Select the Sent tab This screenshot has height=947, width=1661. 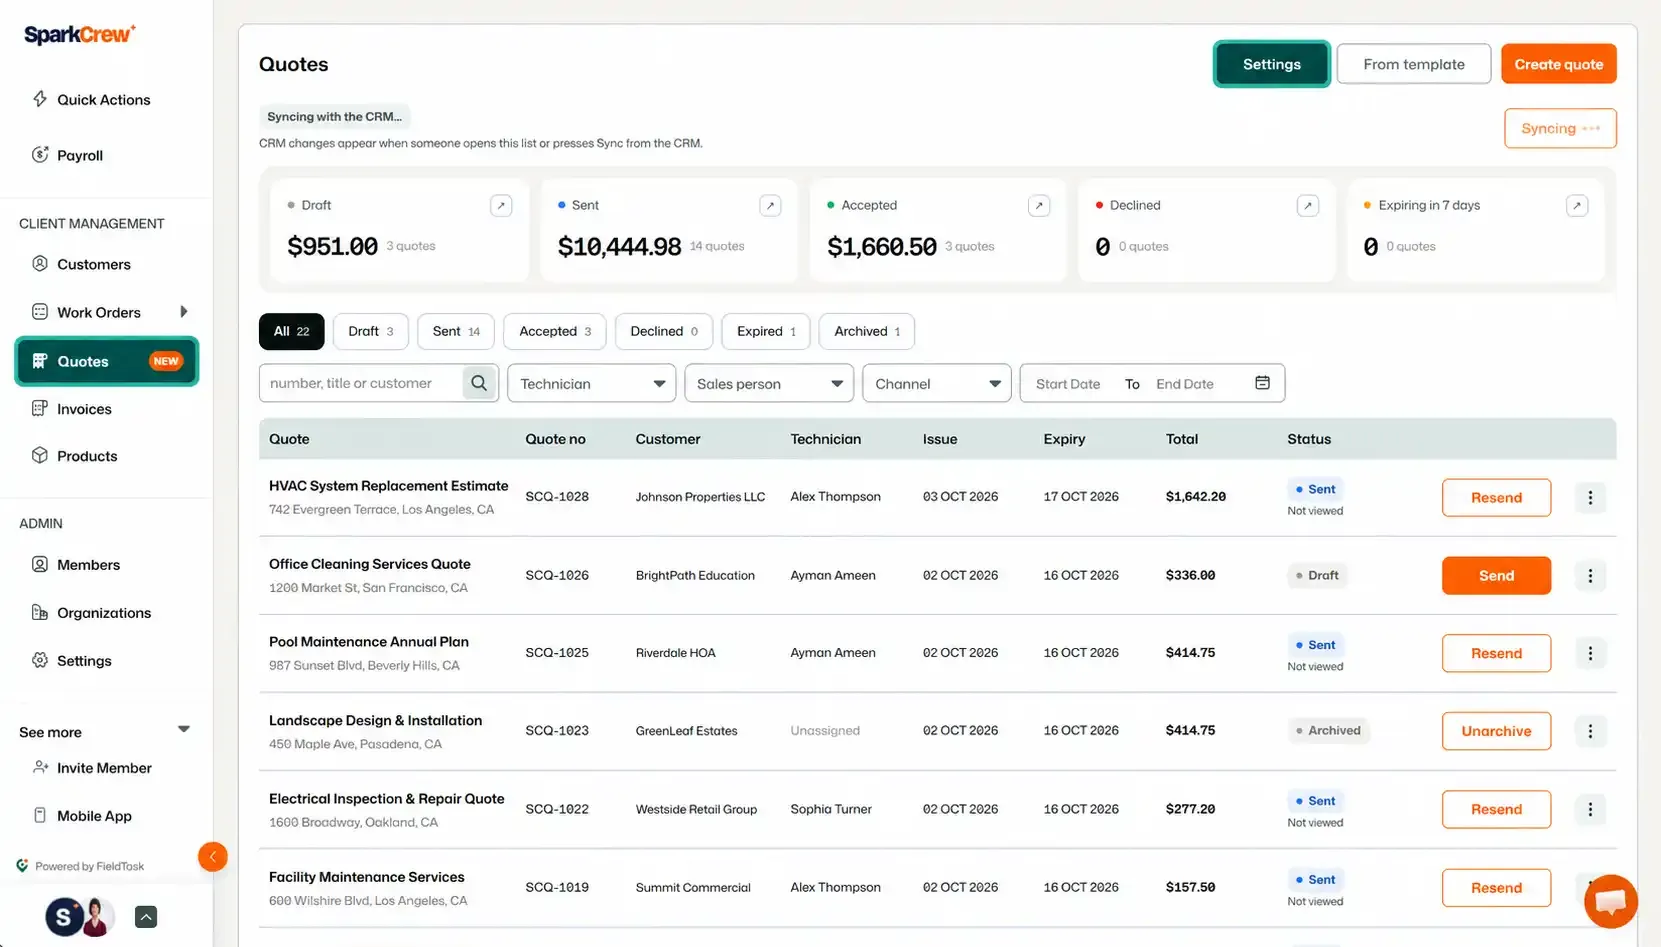(456, 331)
